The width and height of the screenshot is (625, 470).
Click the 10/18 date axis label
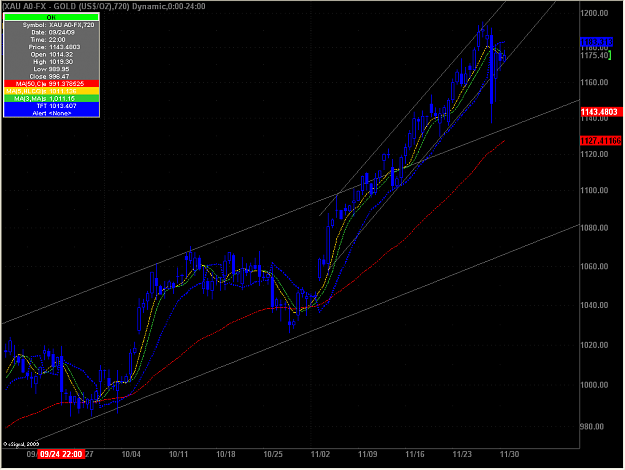(226, 454)
